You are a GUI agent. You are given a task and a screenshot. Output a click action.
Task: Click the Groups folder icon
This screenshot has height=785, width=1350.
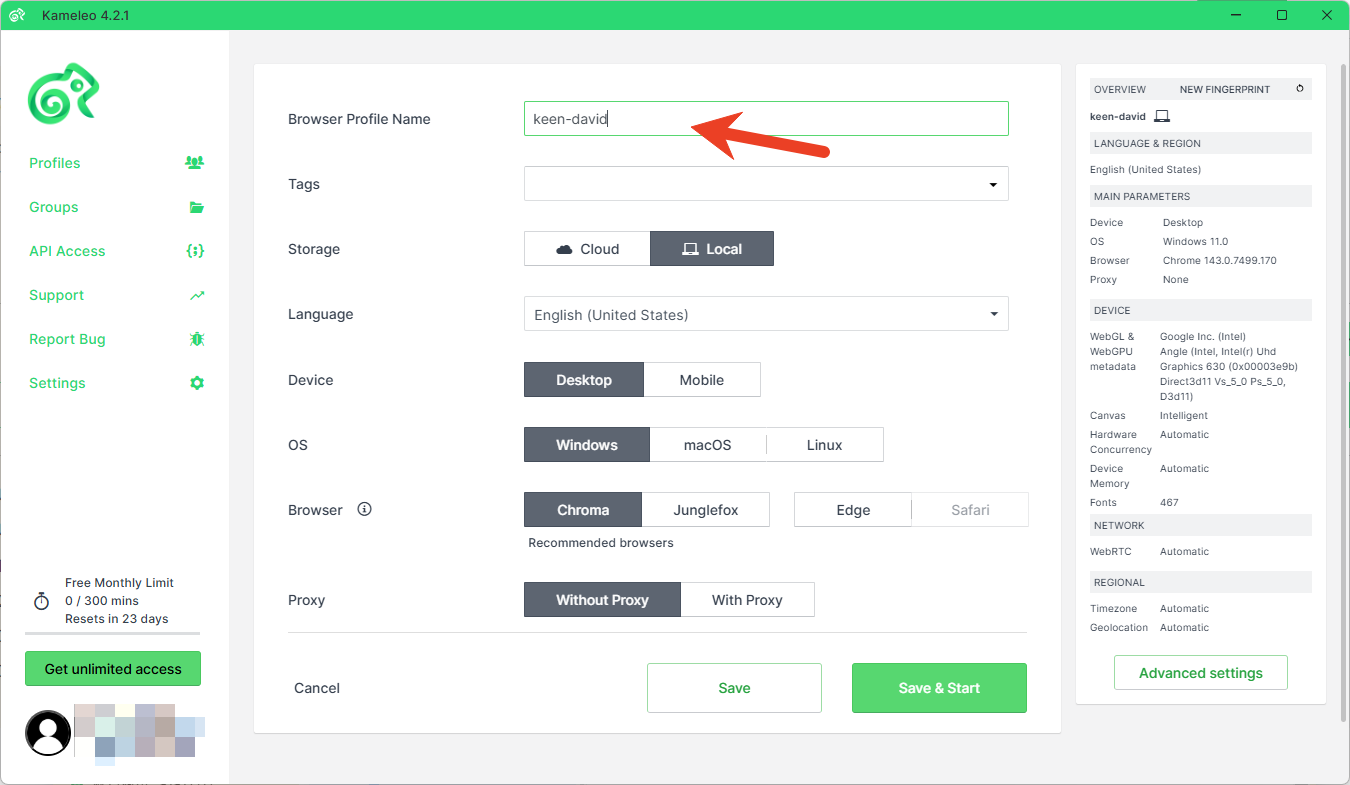196,208
